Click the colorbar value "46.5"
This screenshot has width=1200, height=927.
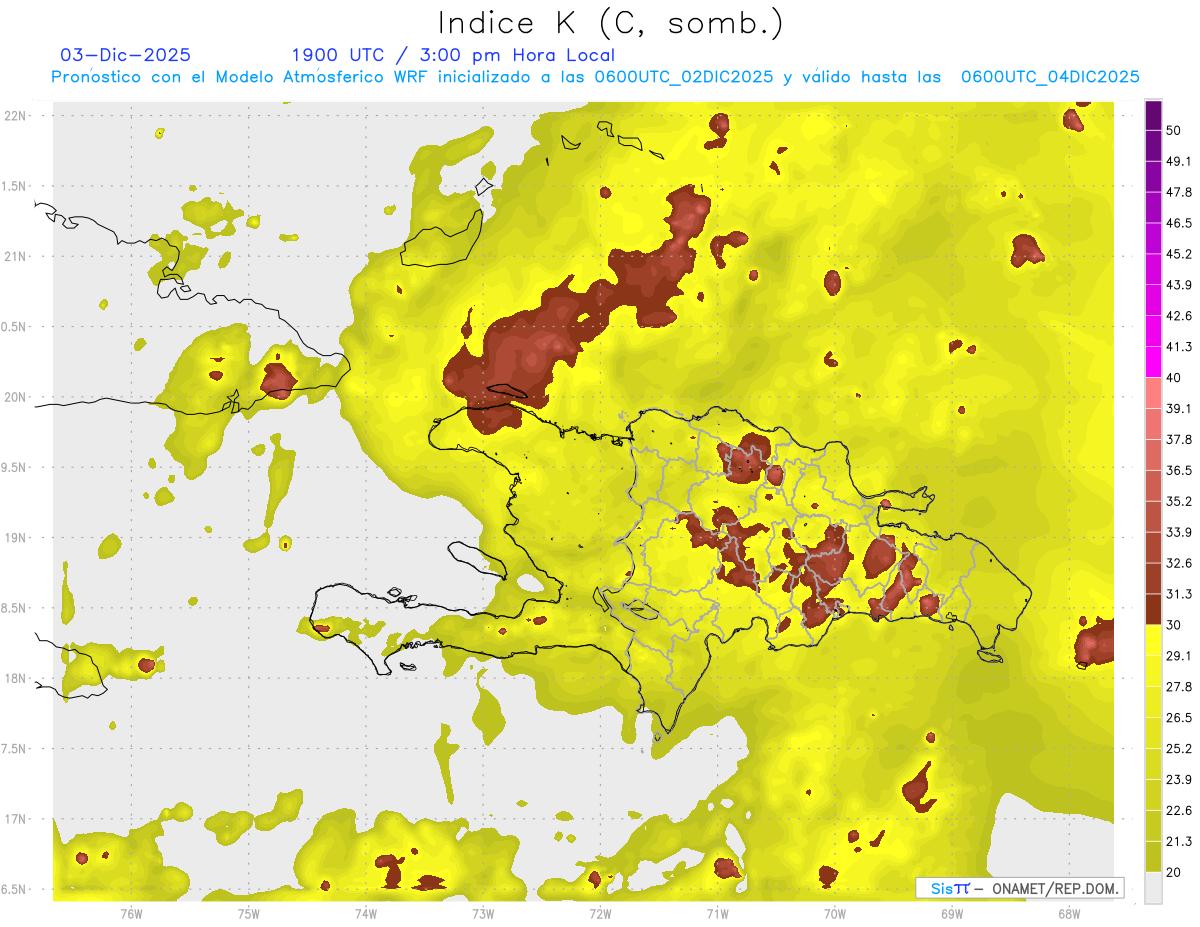pos(1179,223)
